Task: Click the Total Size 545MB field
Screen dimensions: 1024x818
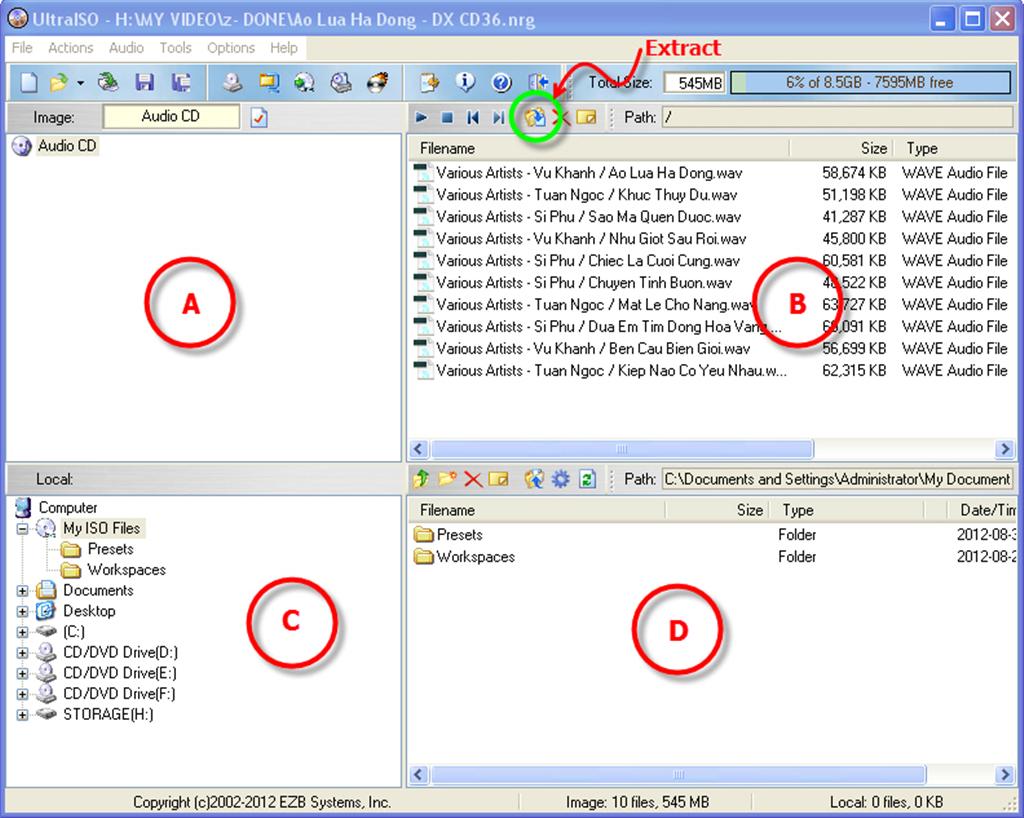Action: pyautogui.click(x=695, y=83)
